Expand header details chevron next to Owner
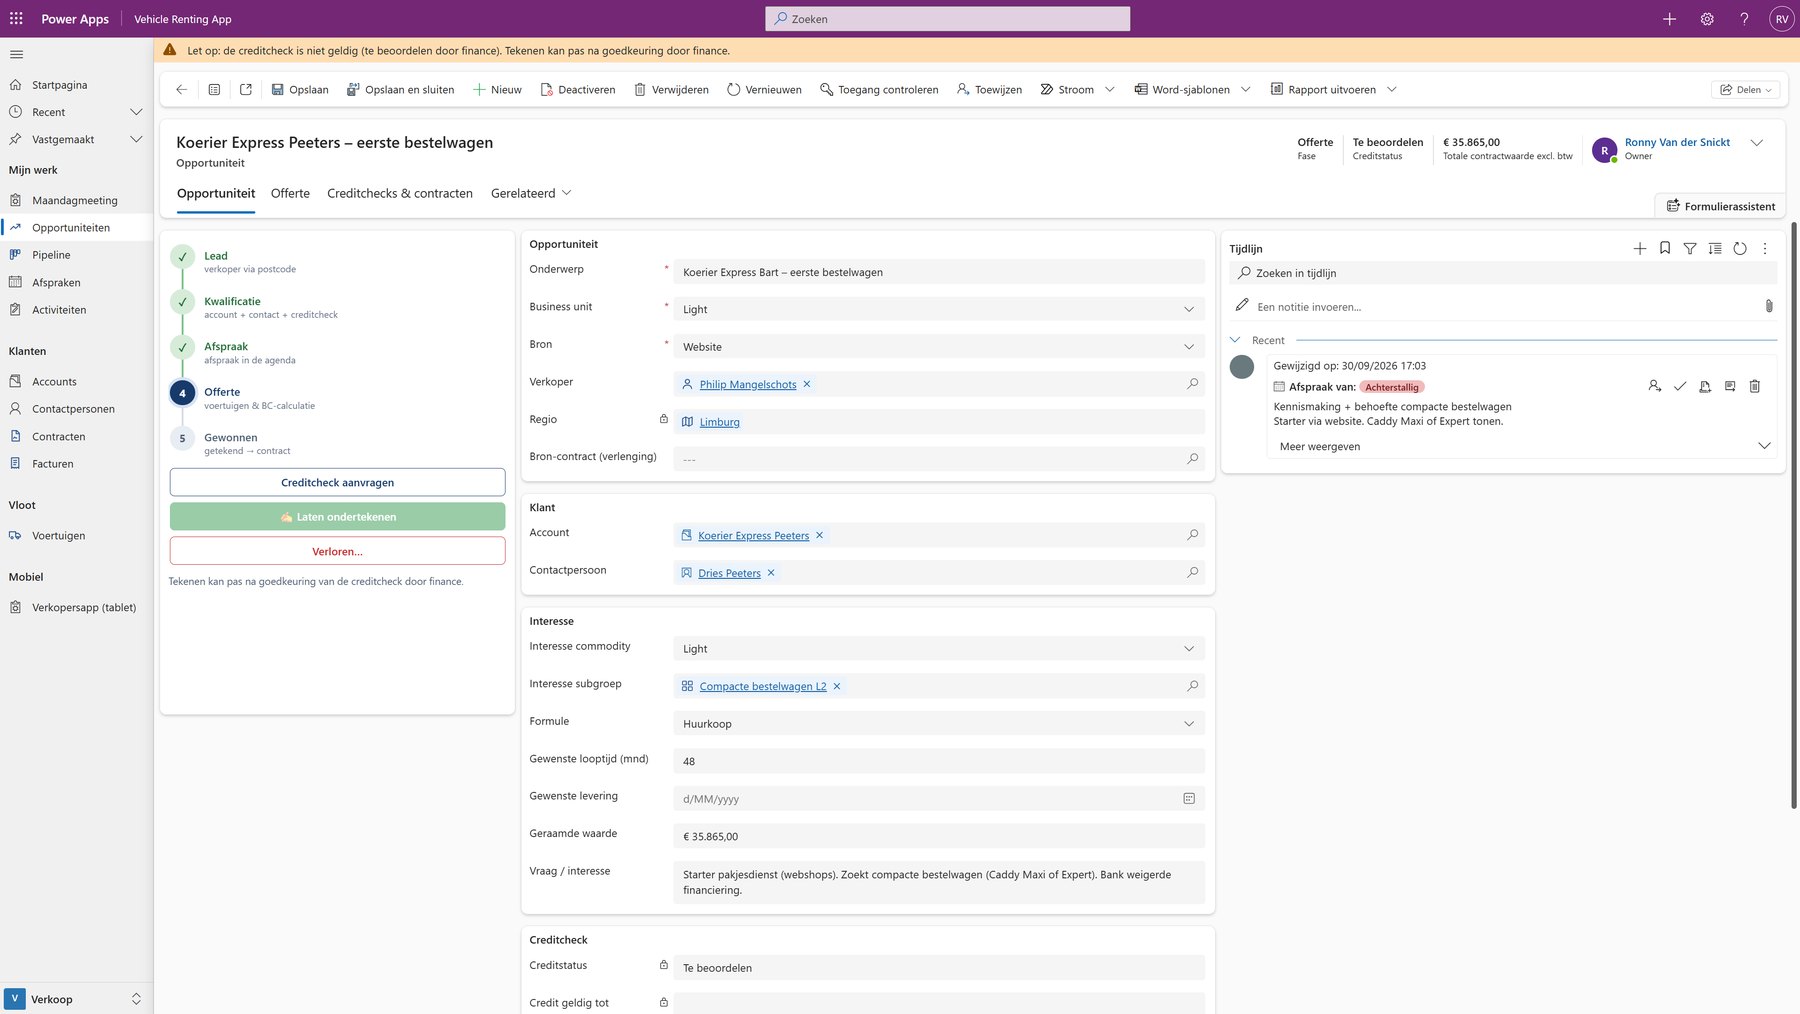The height and width of the screenshot is (1014, 1800). pos(1756,143)
